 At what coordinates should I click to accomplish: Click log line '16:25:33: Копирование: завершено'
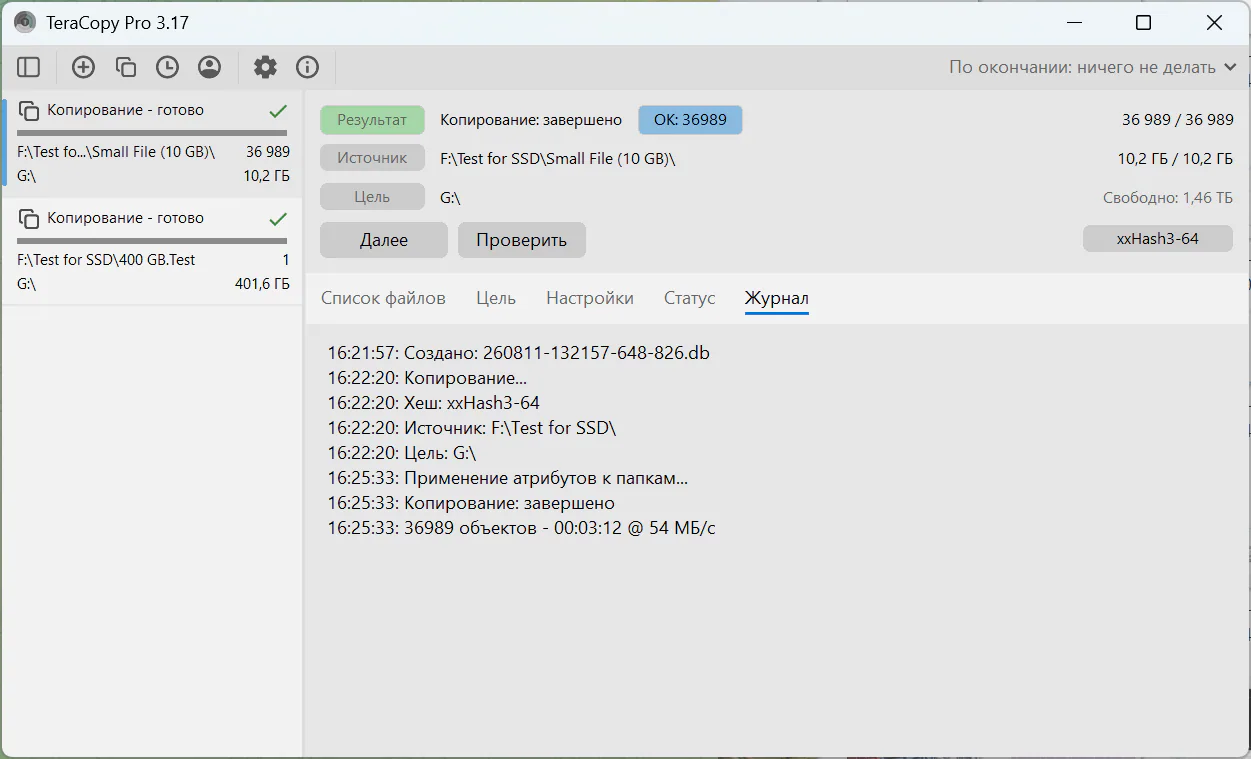point(471,503)
